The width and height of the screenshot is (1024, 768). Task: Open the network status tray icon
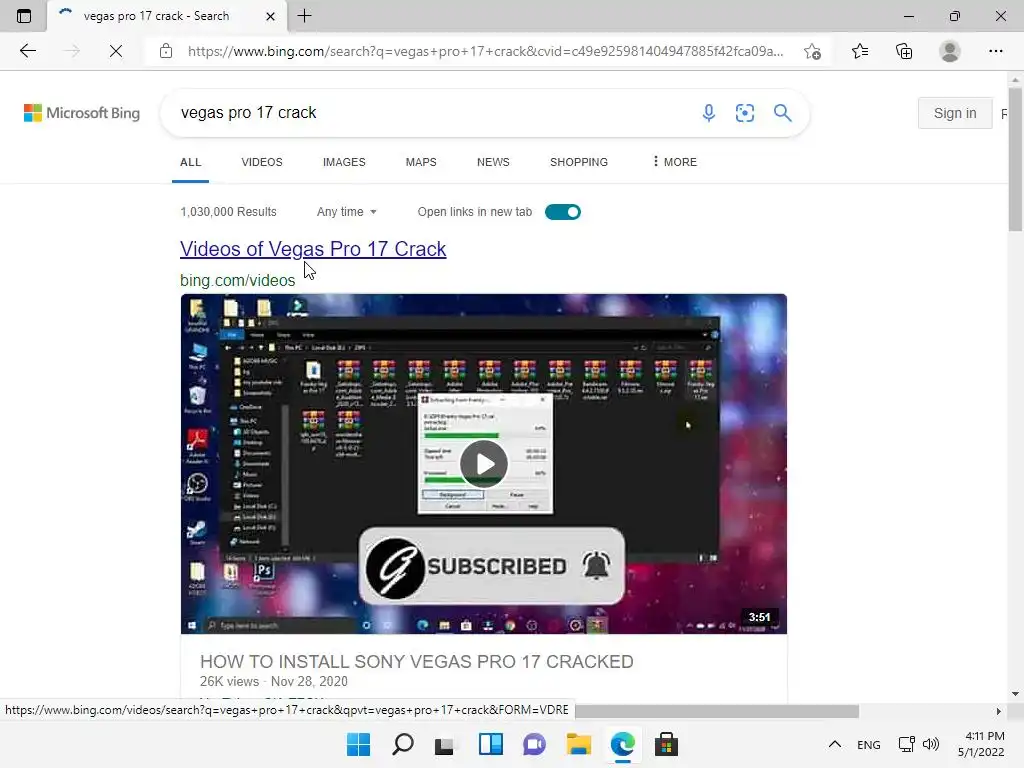pyautogui.click(x=906, y=744)
